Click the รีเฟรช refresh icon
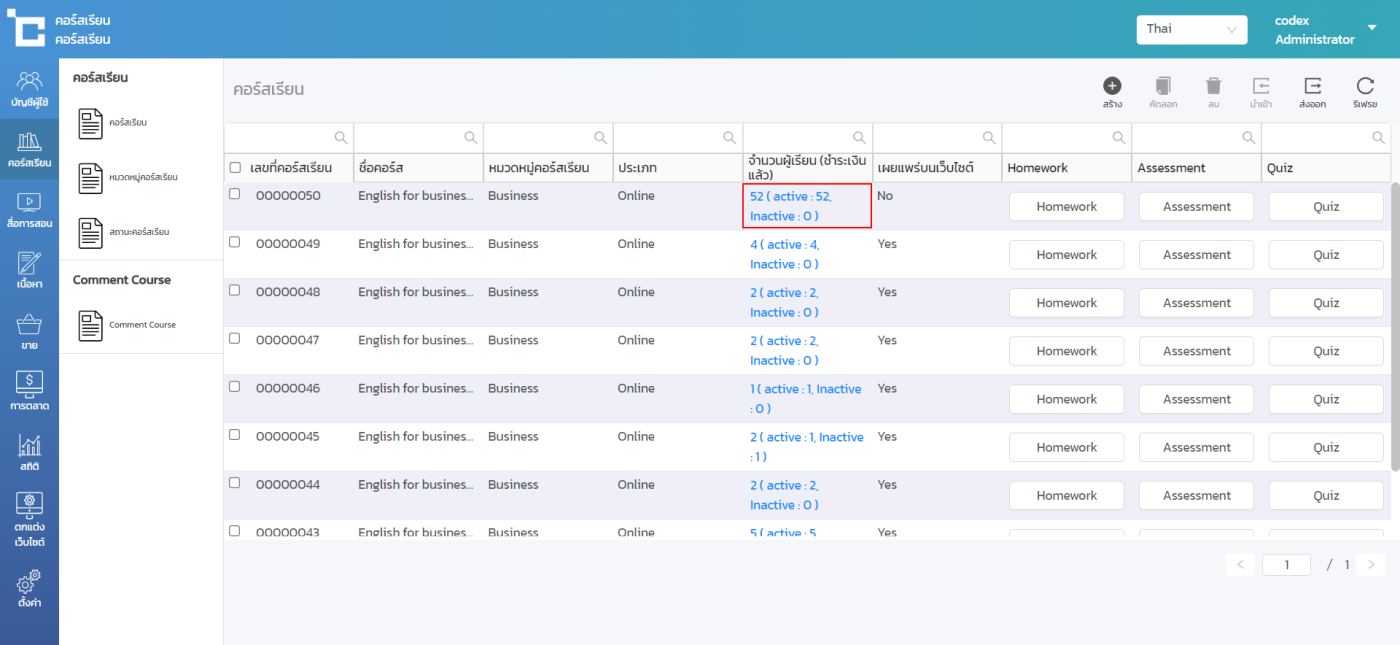Viewport: 1400px width, 645px height. [x=1365, y=87]
